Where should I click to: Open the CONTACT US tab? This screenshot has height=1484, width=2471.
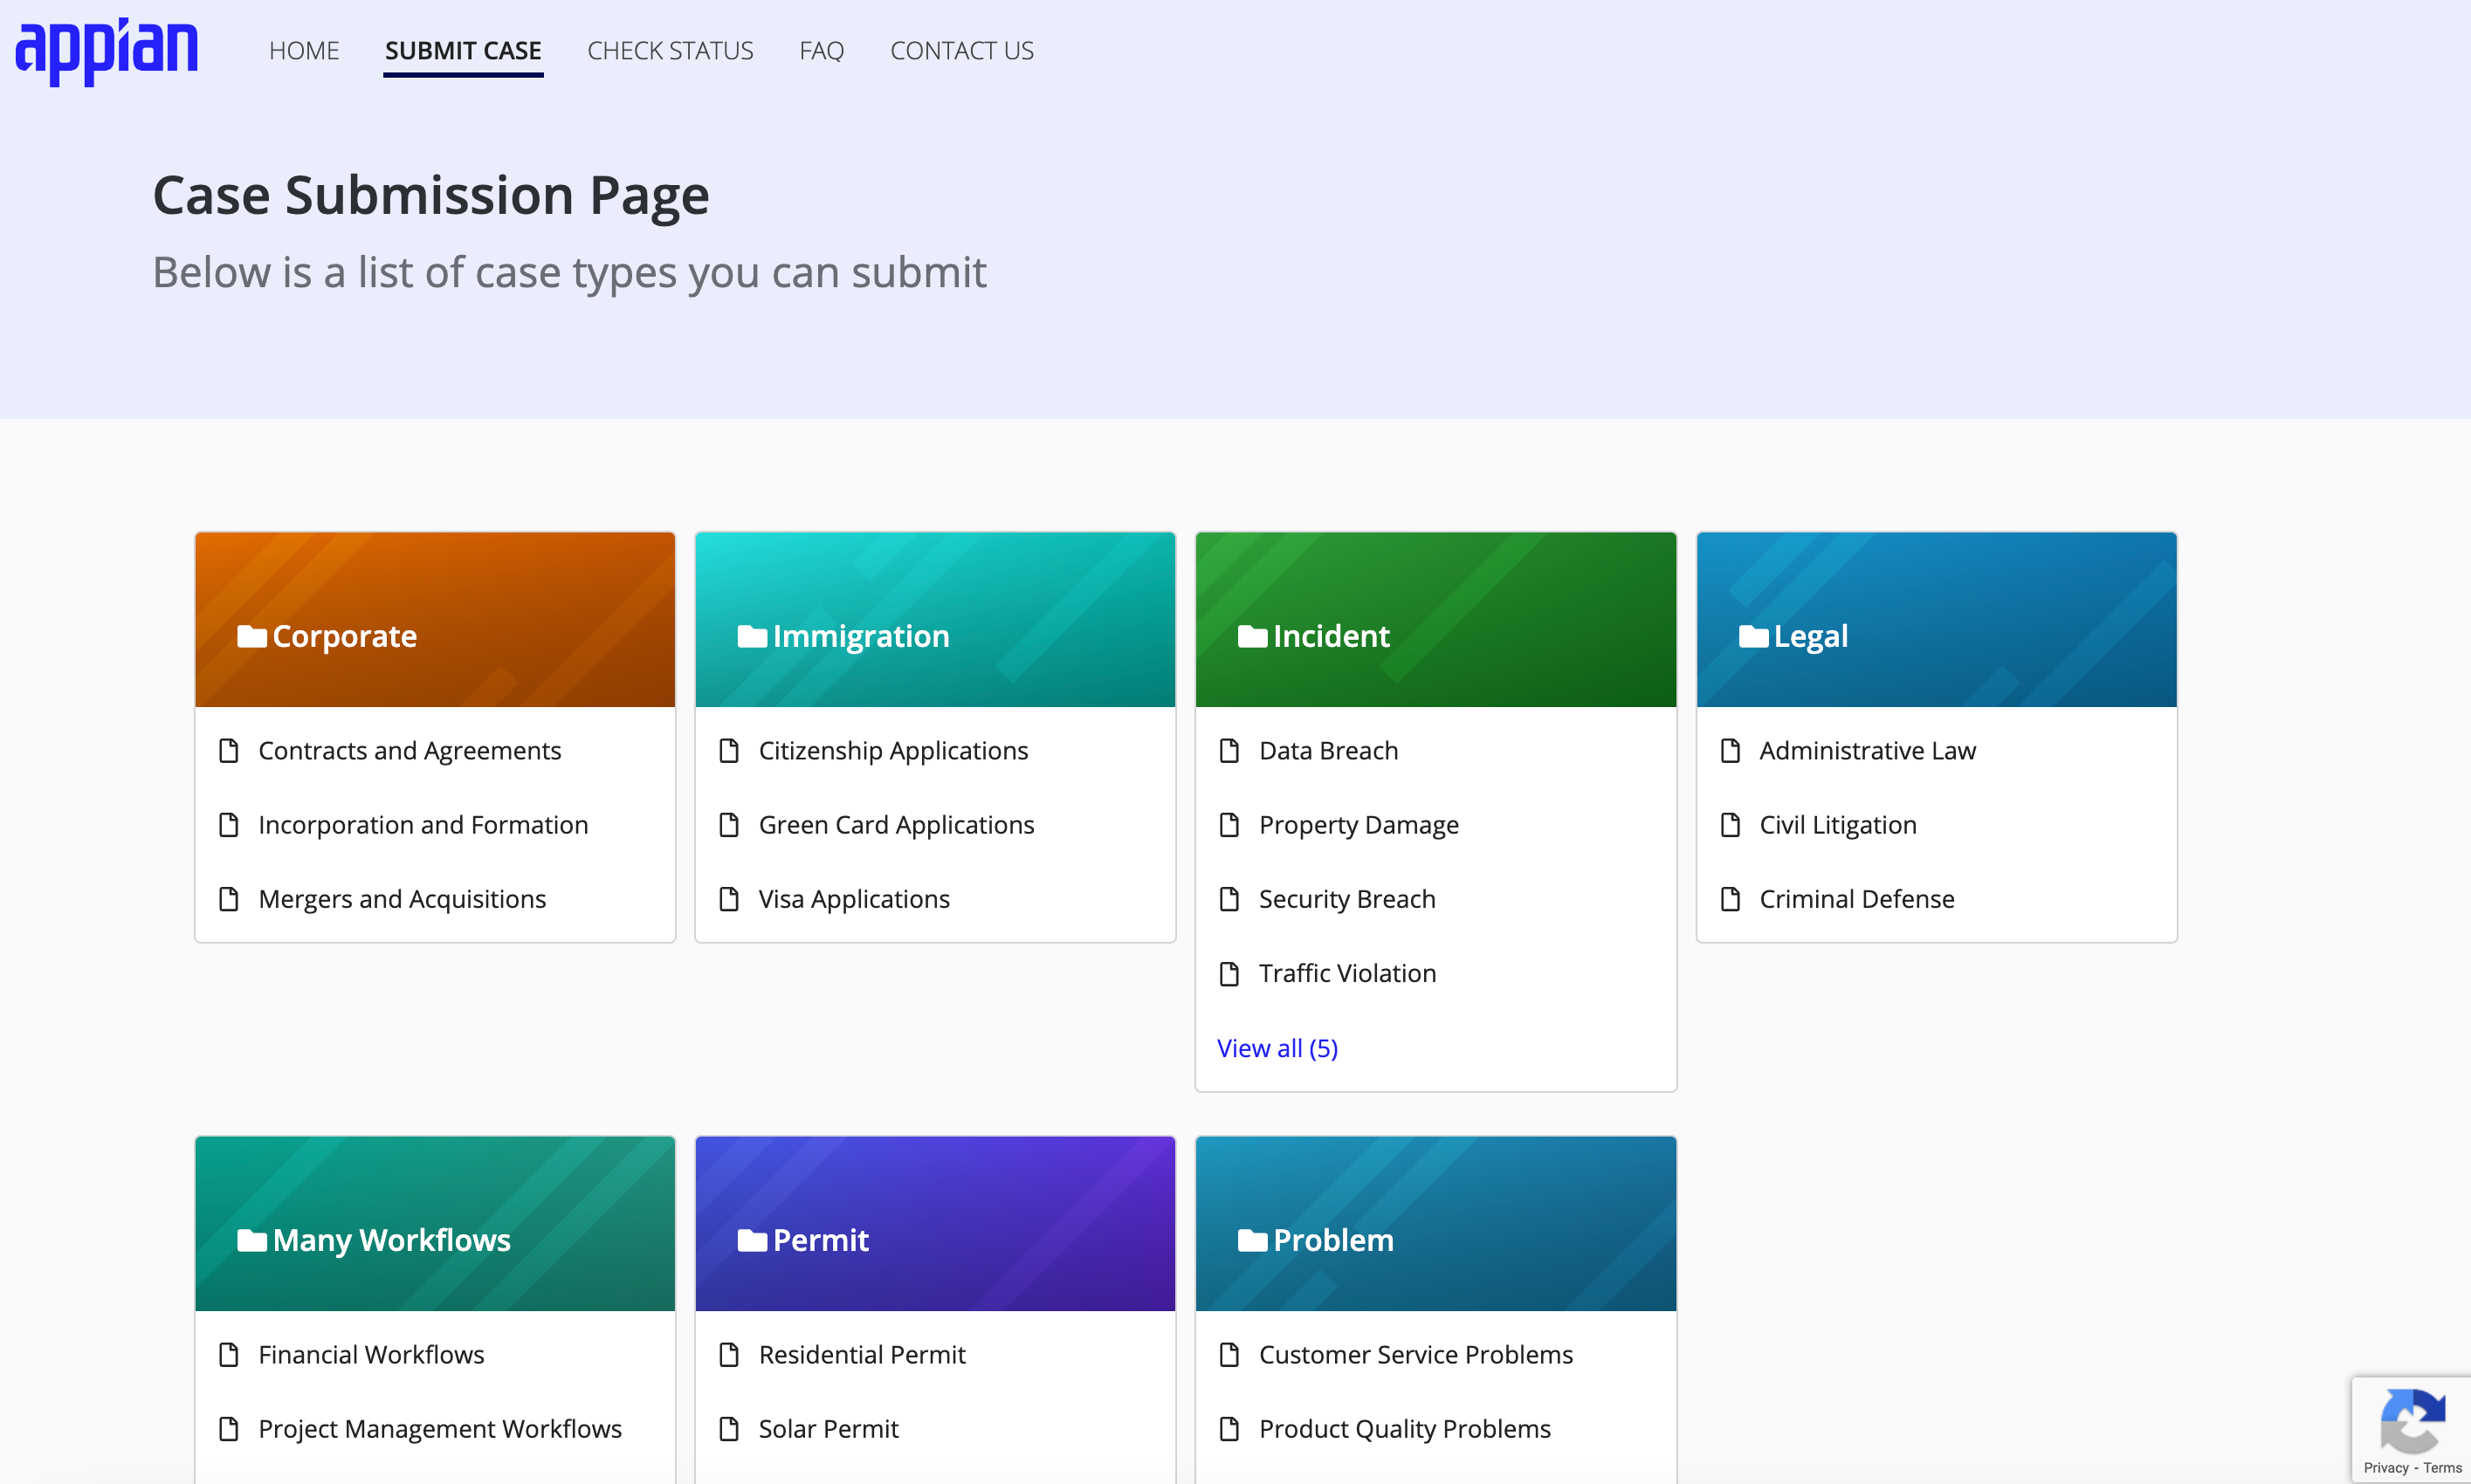[x=962, y=50]
